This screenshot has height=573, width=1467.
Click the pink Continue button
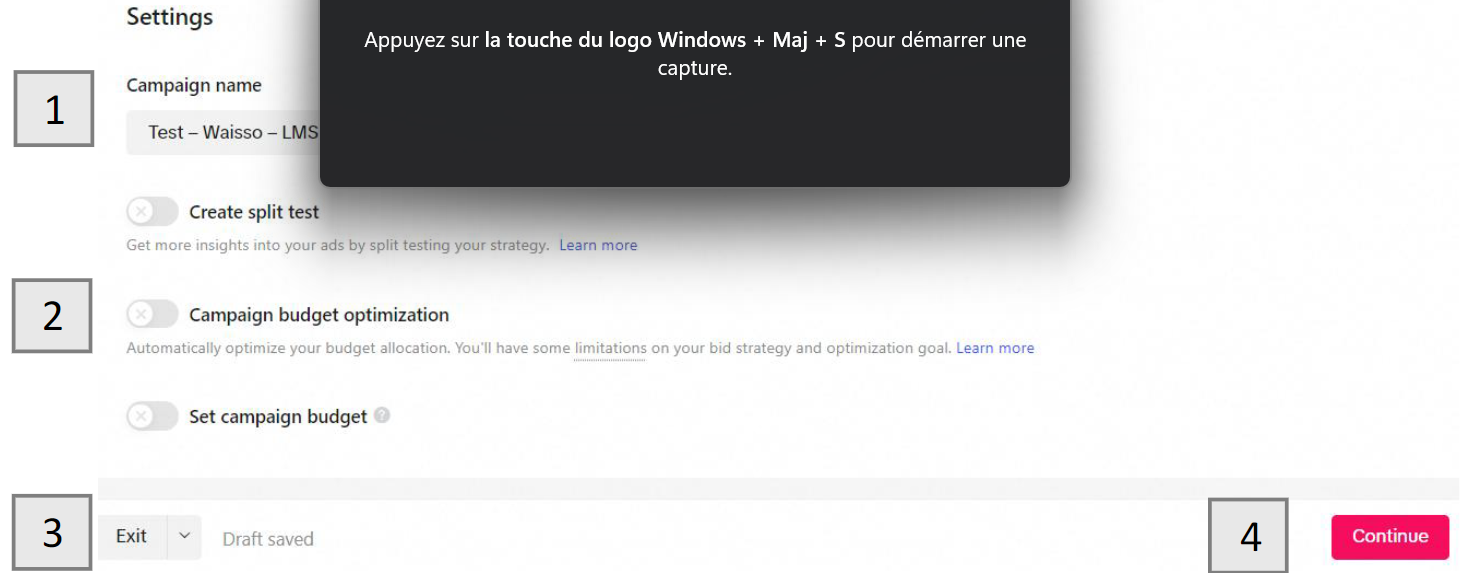1389,537
